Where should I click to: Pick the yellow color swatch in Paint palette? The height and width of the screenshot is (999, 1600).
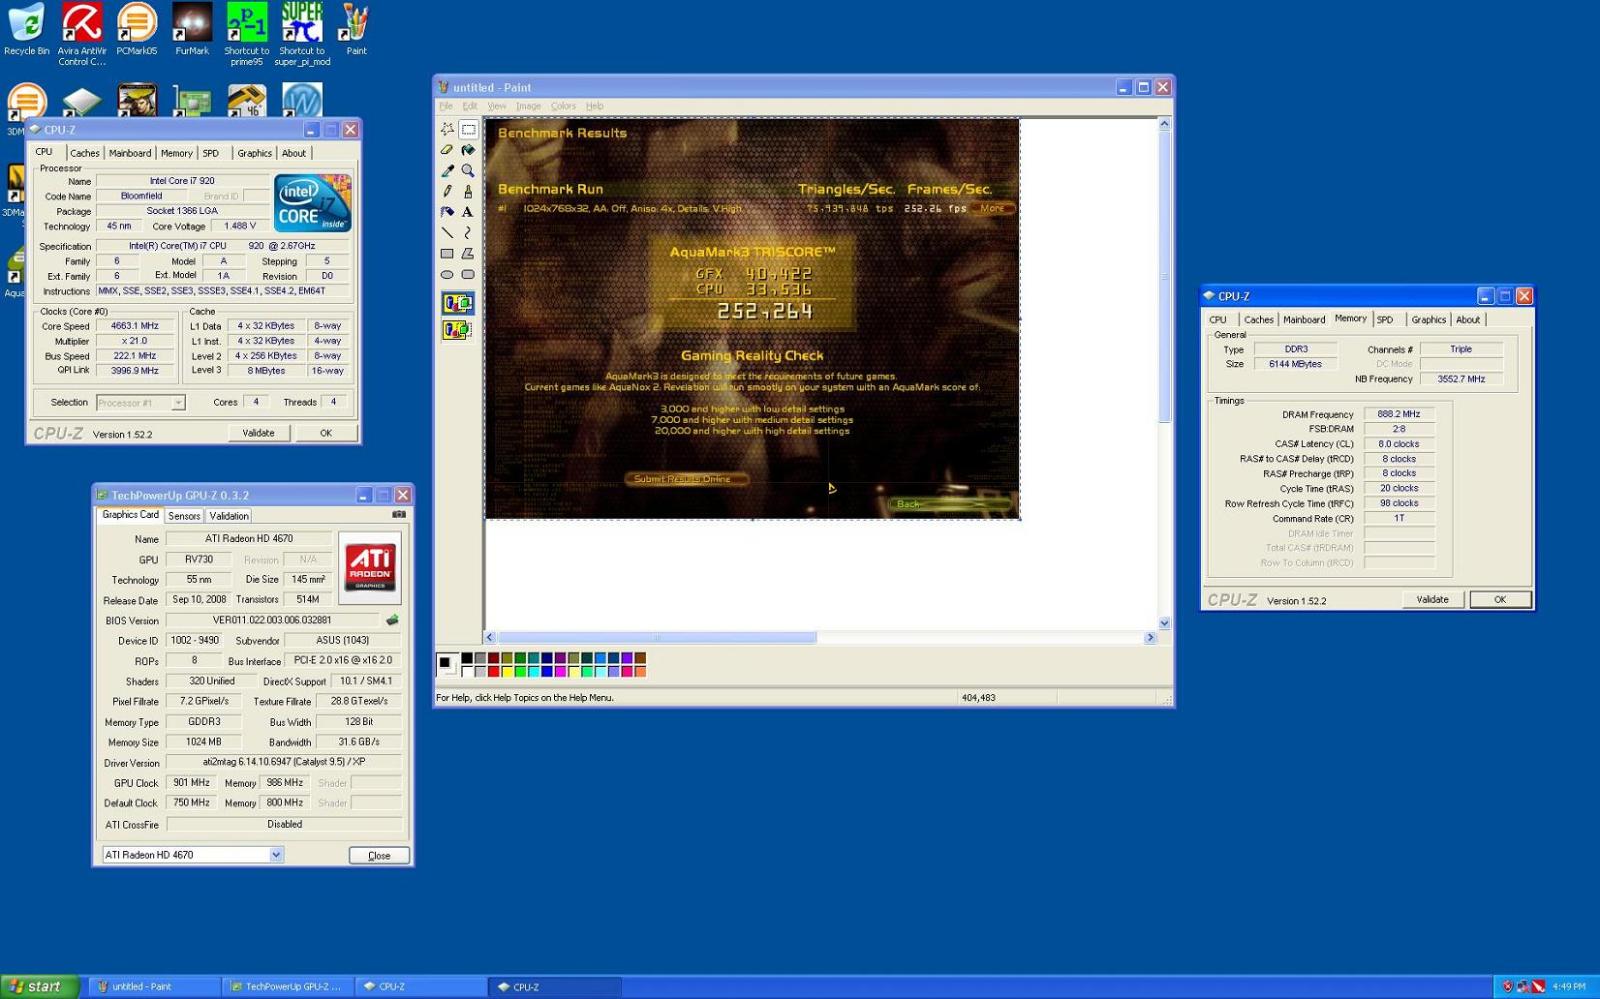coord(507,671)
